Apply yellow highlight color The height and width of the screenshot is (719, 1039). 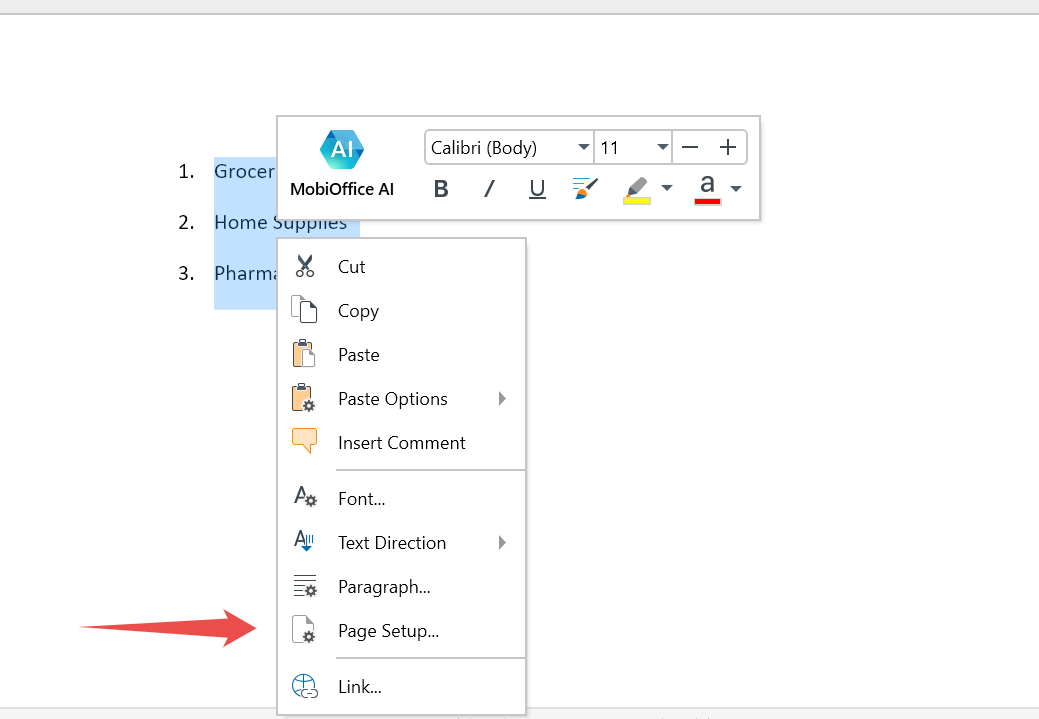click(637, 190)
